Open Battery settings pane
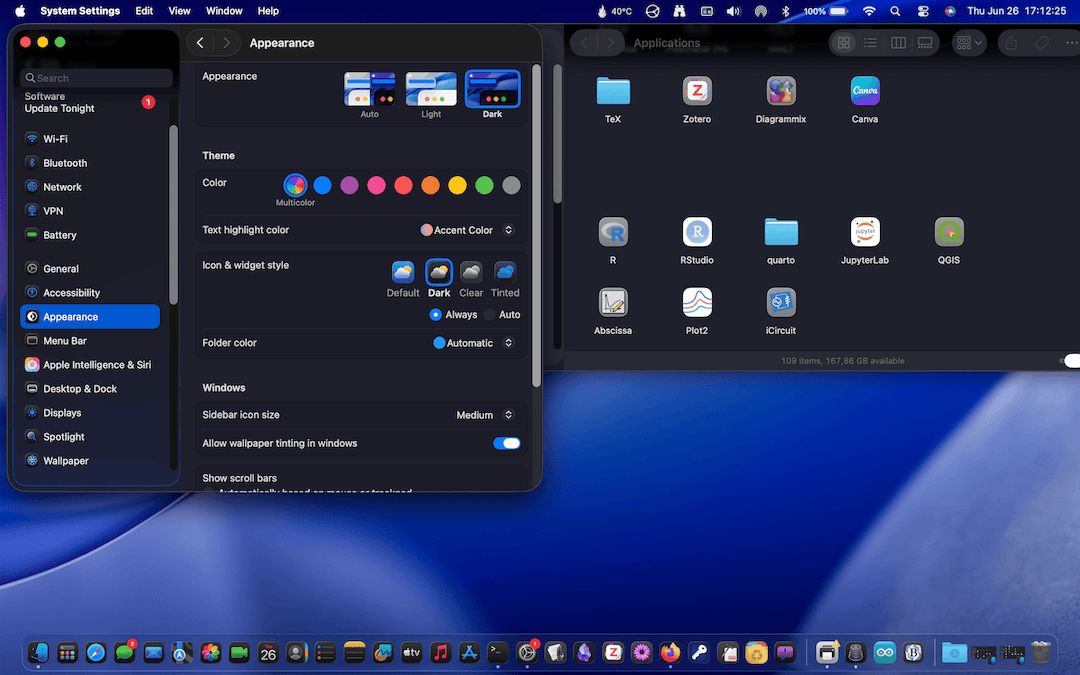 coord(90,235)
